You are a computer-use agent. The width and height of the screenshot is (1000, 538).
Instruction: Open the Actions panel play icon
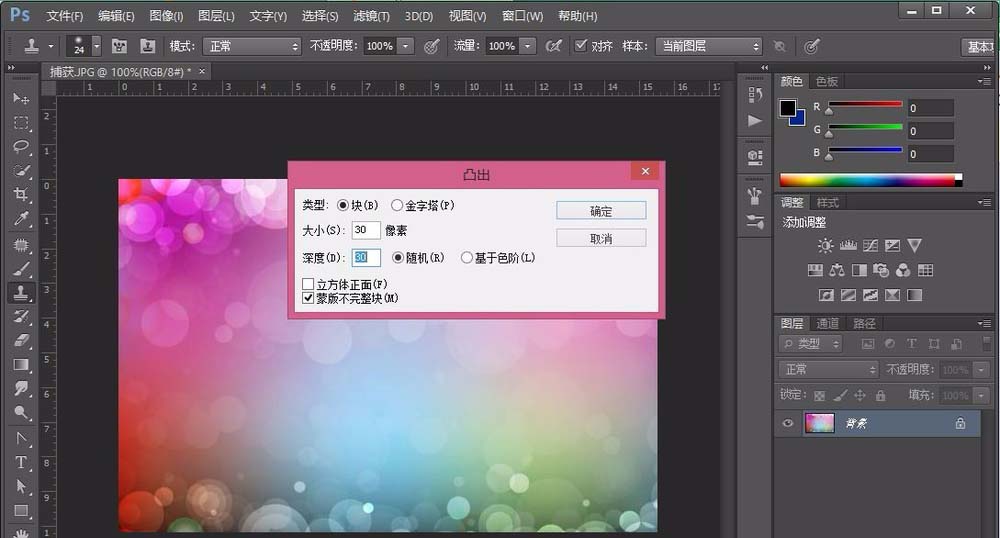(755, 120)
